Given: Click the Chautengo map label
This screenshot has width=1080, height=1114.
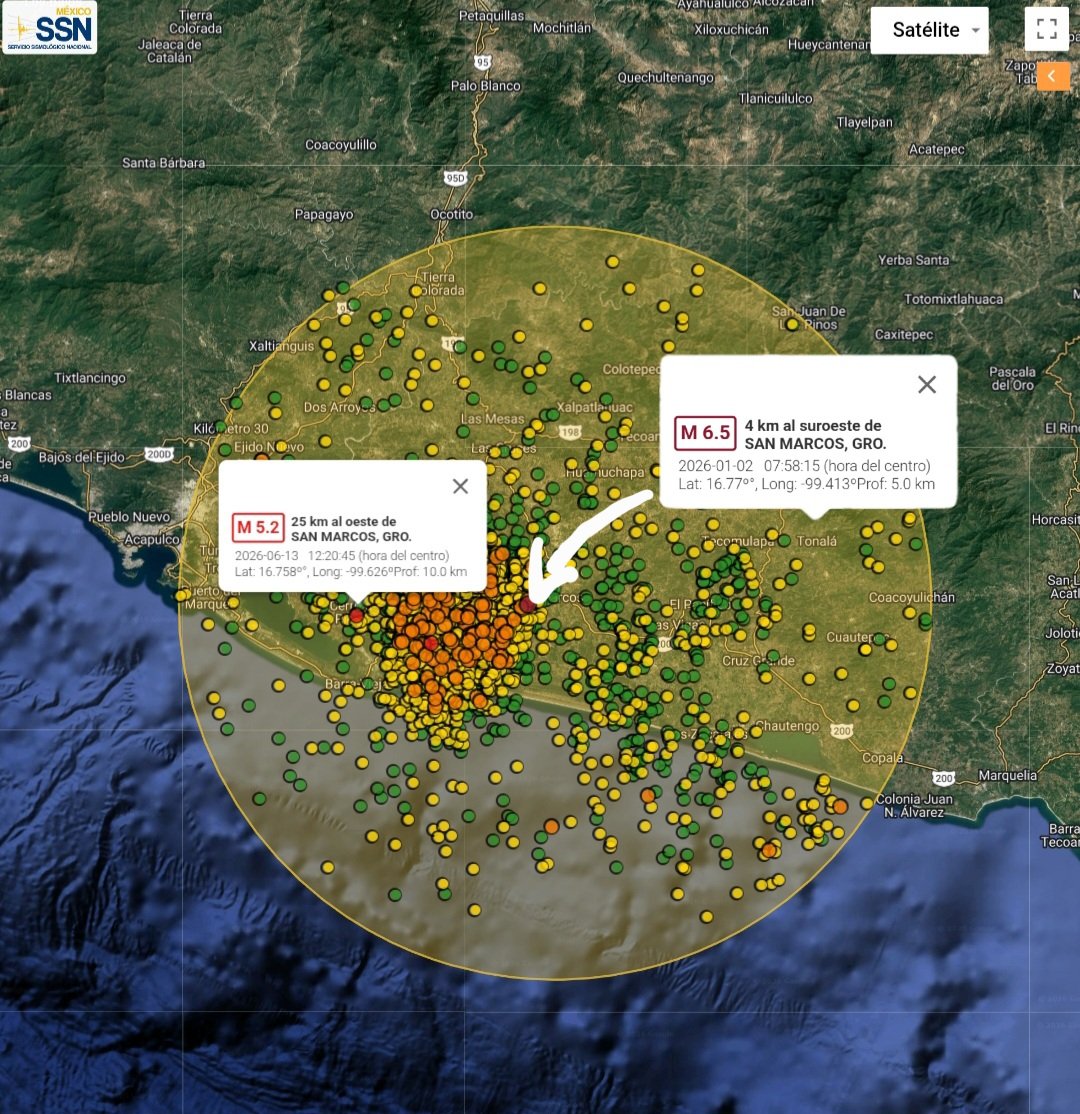Looking at the screenshot, I should pyautogui.click(x=787, y=725).
